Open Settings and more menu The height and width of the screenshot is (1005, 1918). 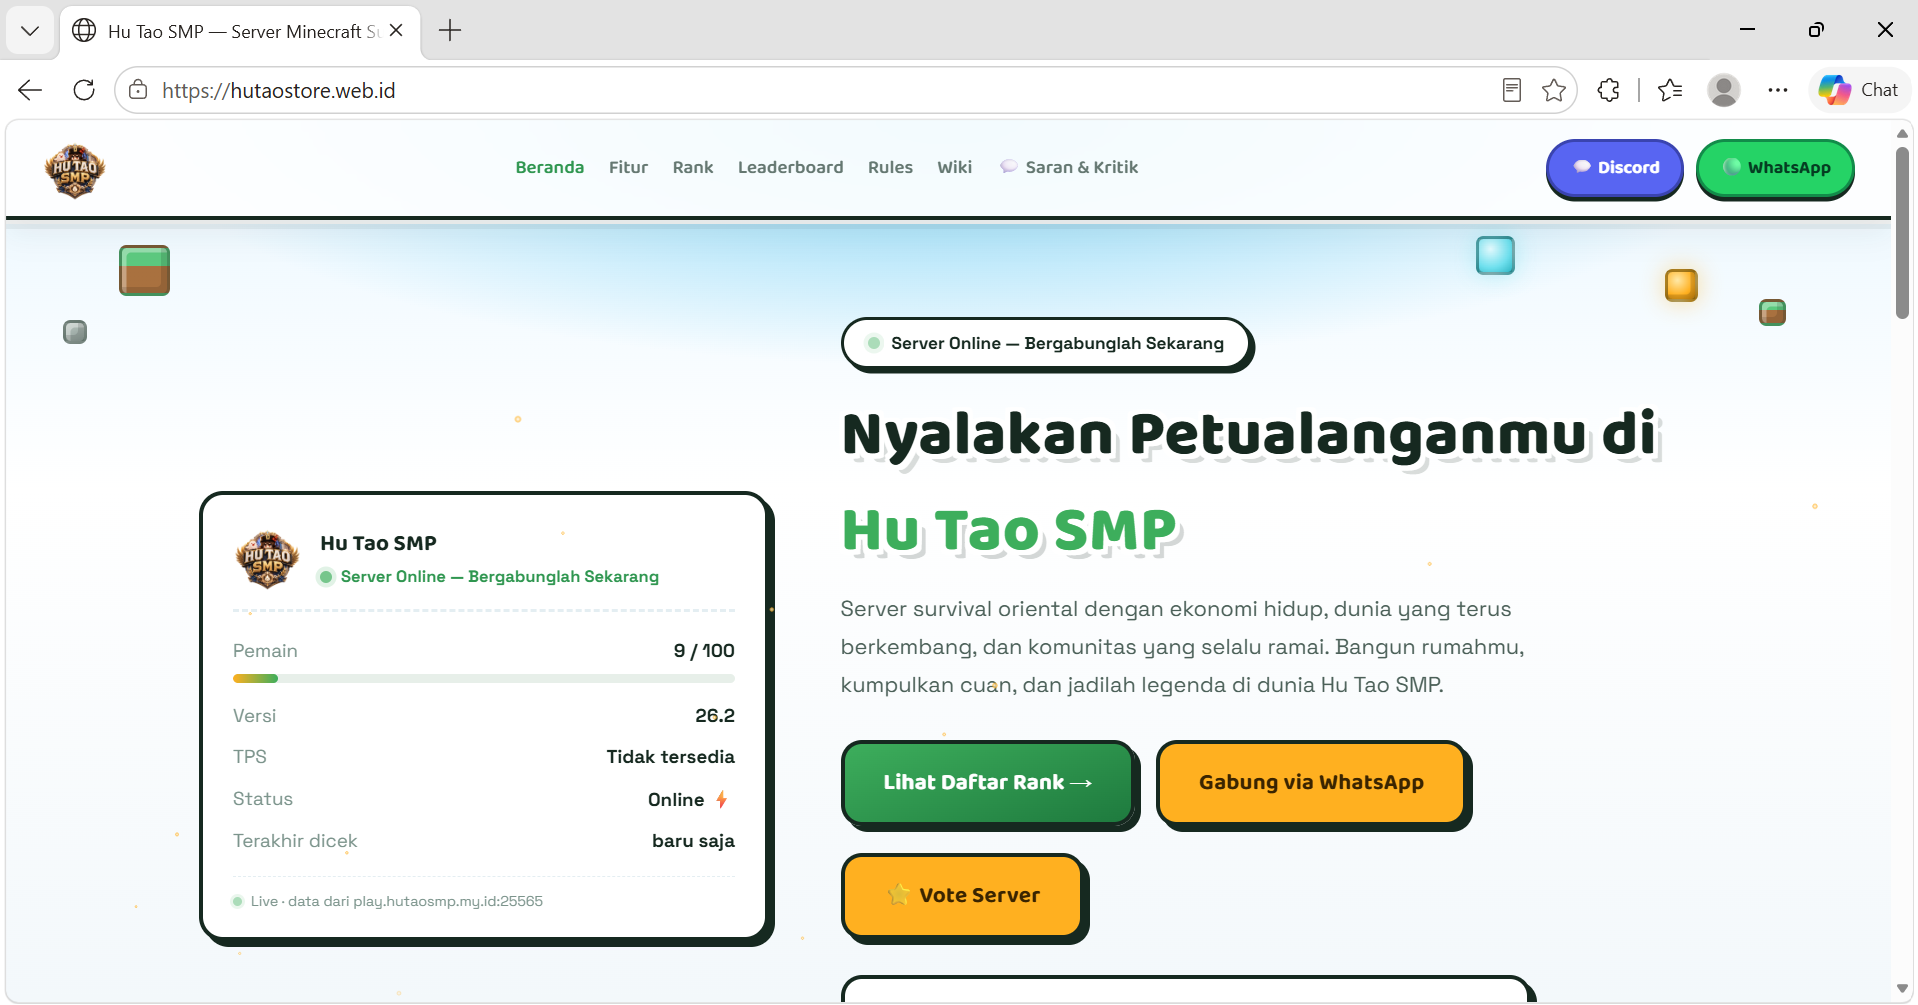1777,90
